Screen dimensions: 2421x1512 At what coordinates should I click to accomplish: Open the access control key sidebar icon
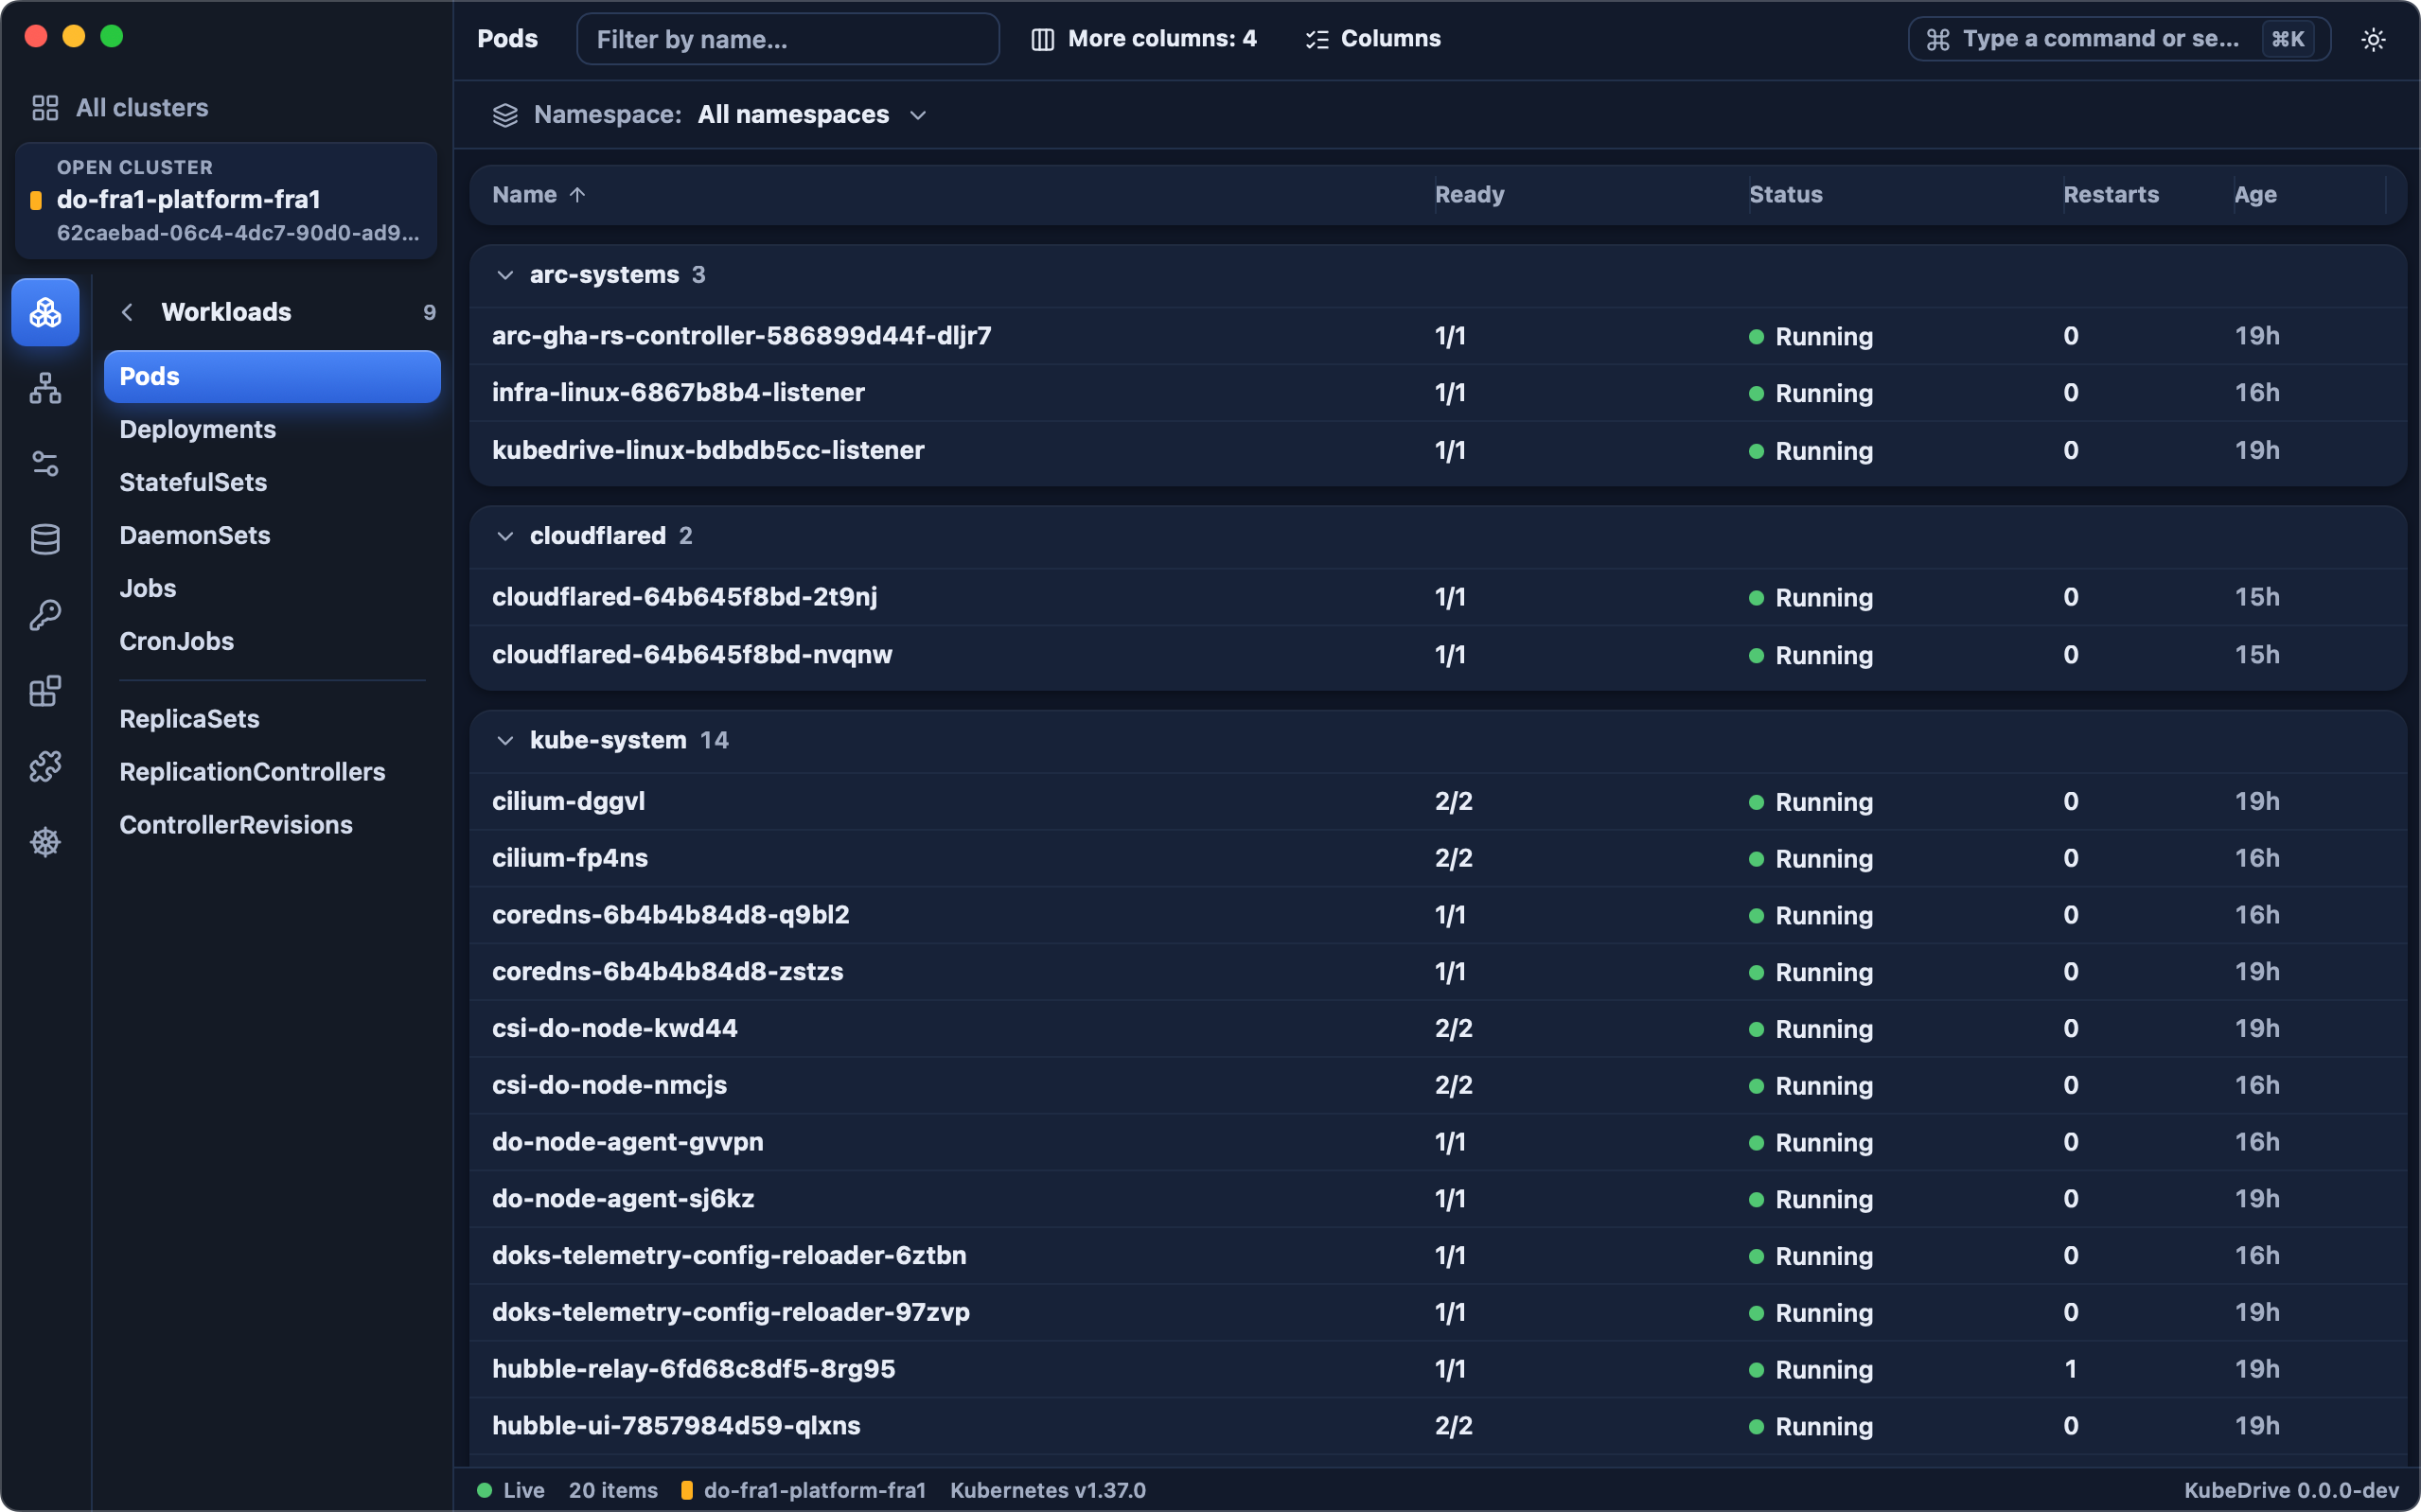45,615
